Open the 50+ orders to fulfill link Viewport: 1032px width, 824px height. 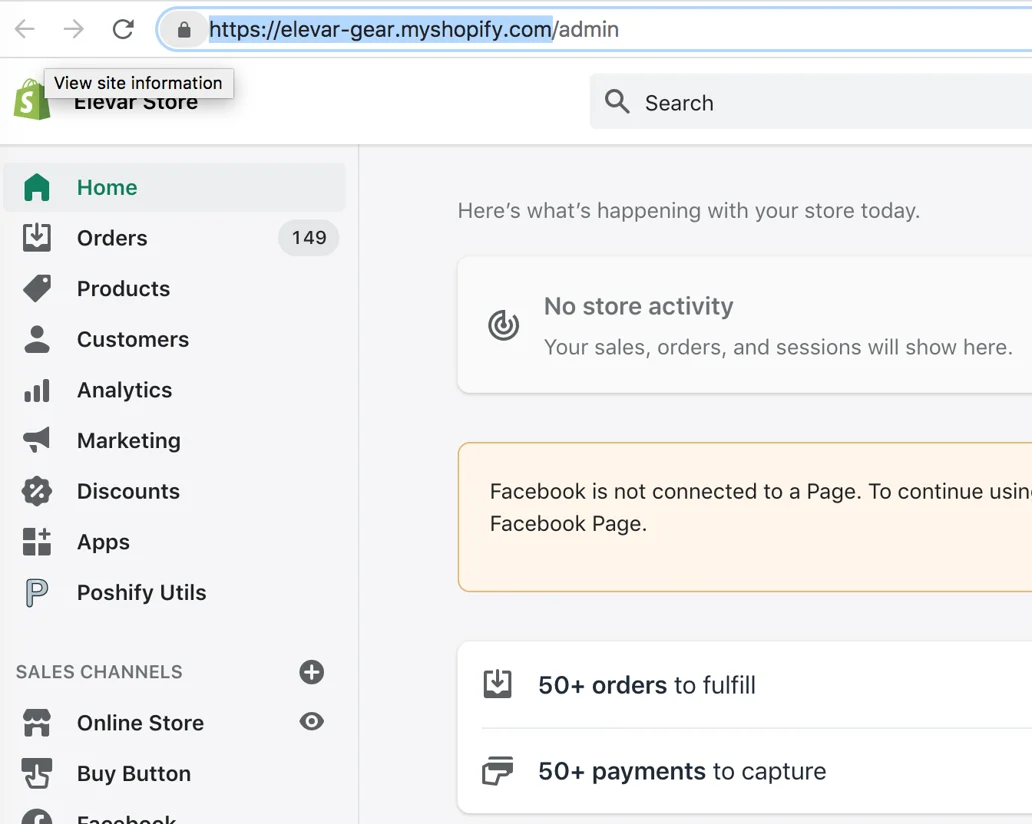coord(646,685)
